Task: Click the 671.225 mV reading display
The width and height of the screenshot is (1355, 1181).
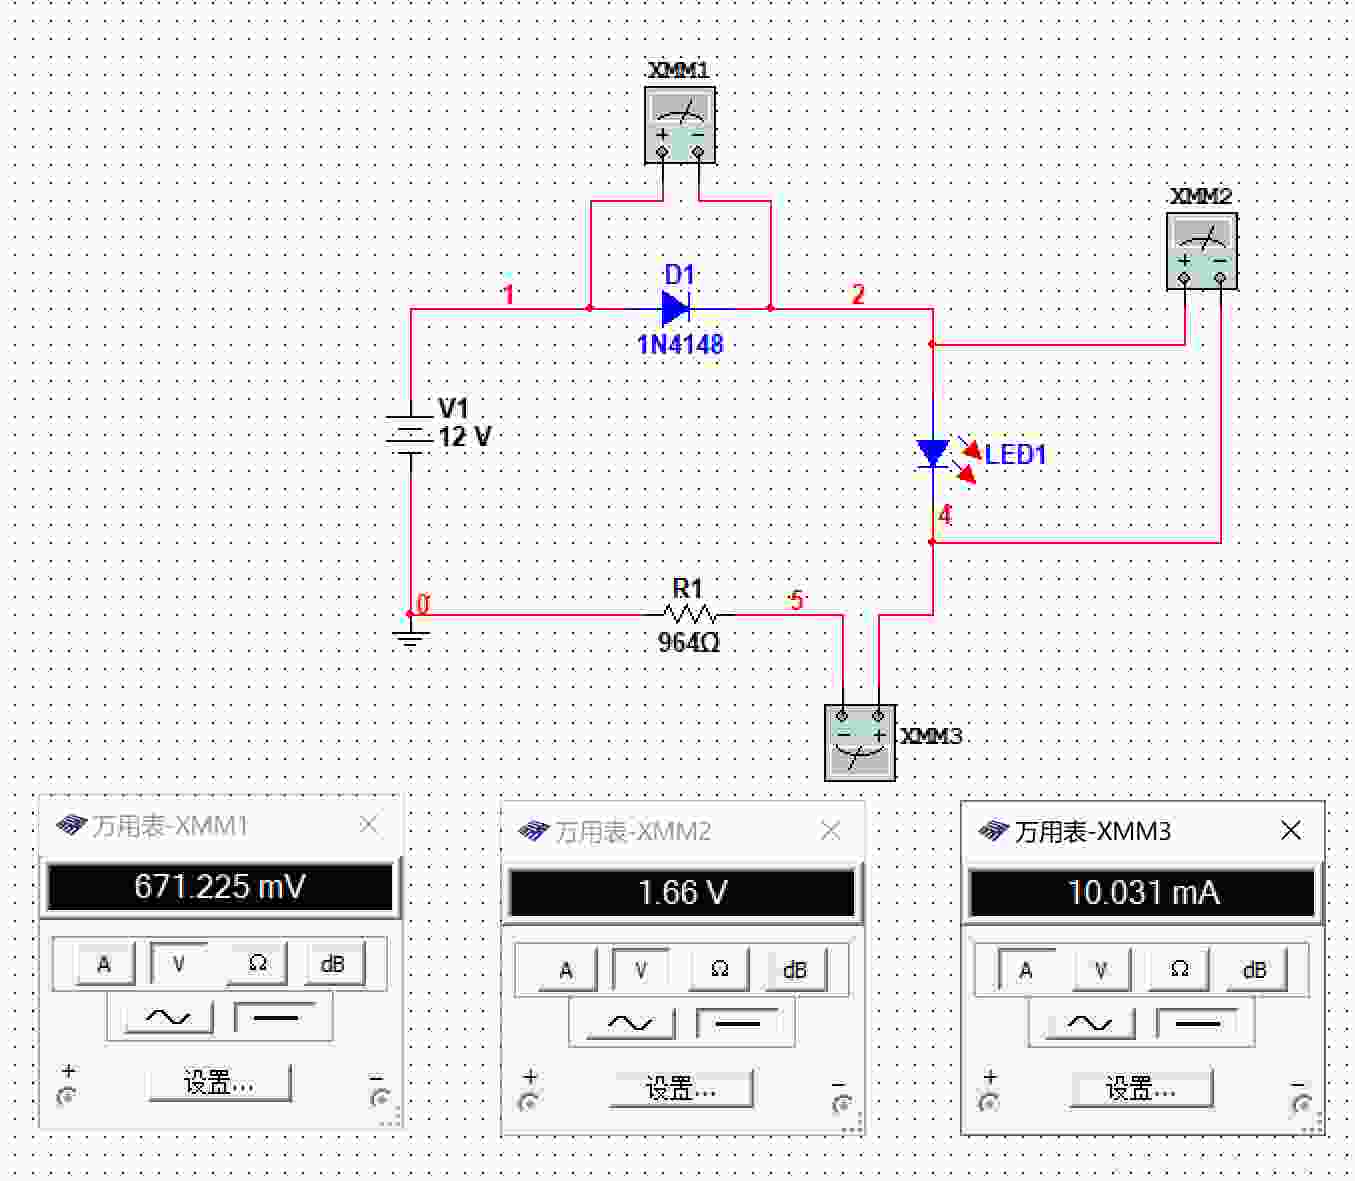Action: [220, 887]
